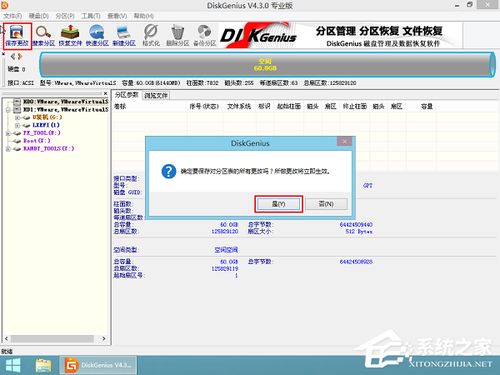Switch to the 浏览文件 tab
The image size is (500, 375).
156,96
